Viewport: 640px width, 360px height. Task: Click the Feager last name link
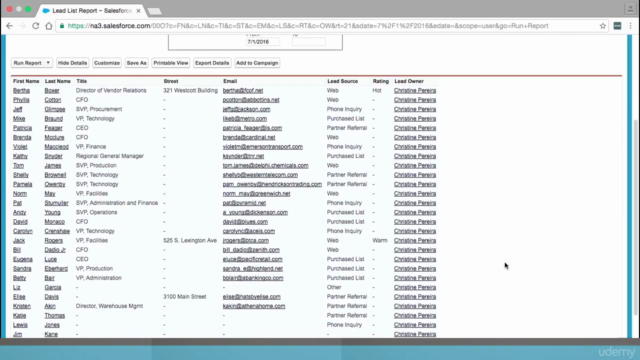53,128
